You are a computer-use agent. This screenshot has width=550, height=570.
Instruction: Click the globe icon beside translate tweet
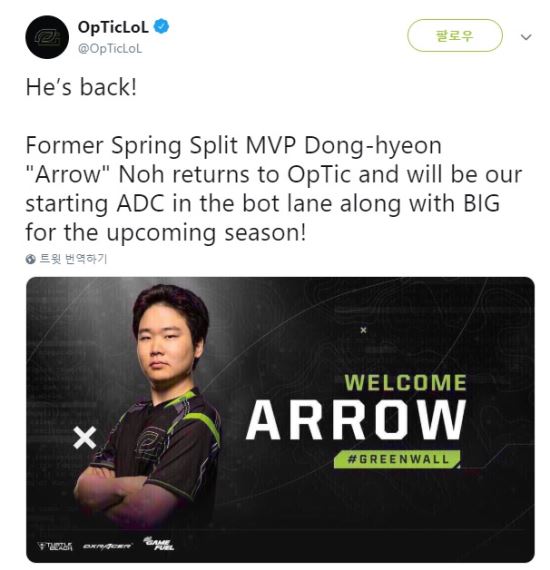pos(31,259)
